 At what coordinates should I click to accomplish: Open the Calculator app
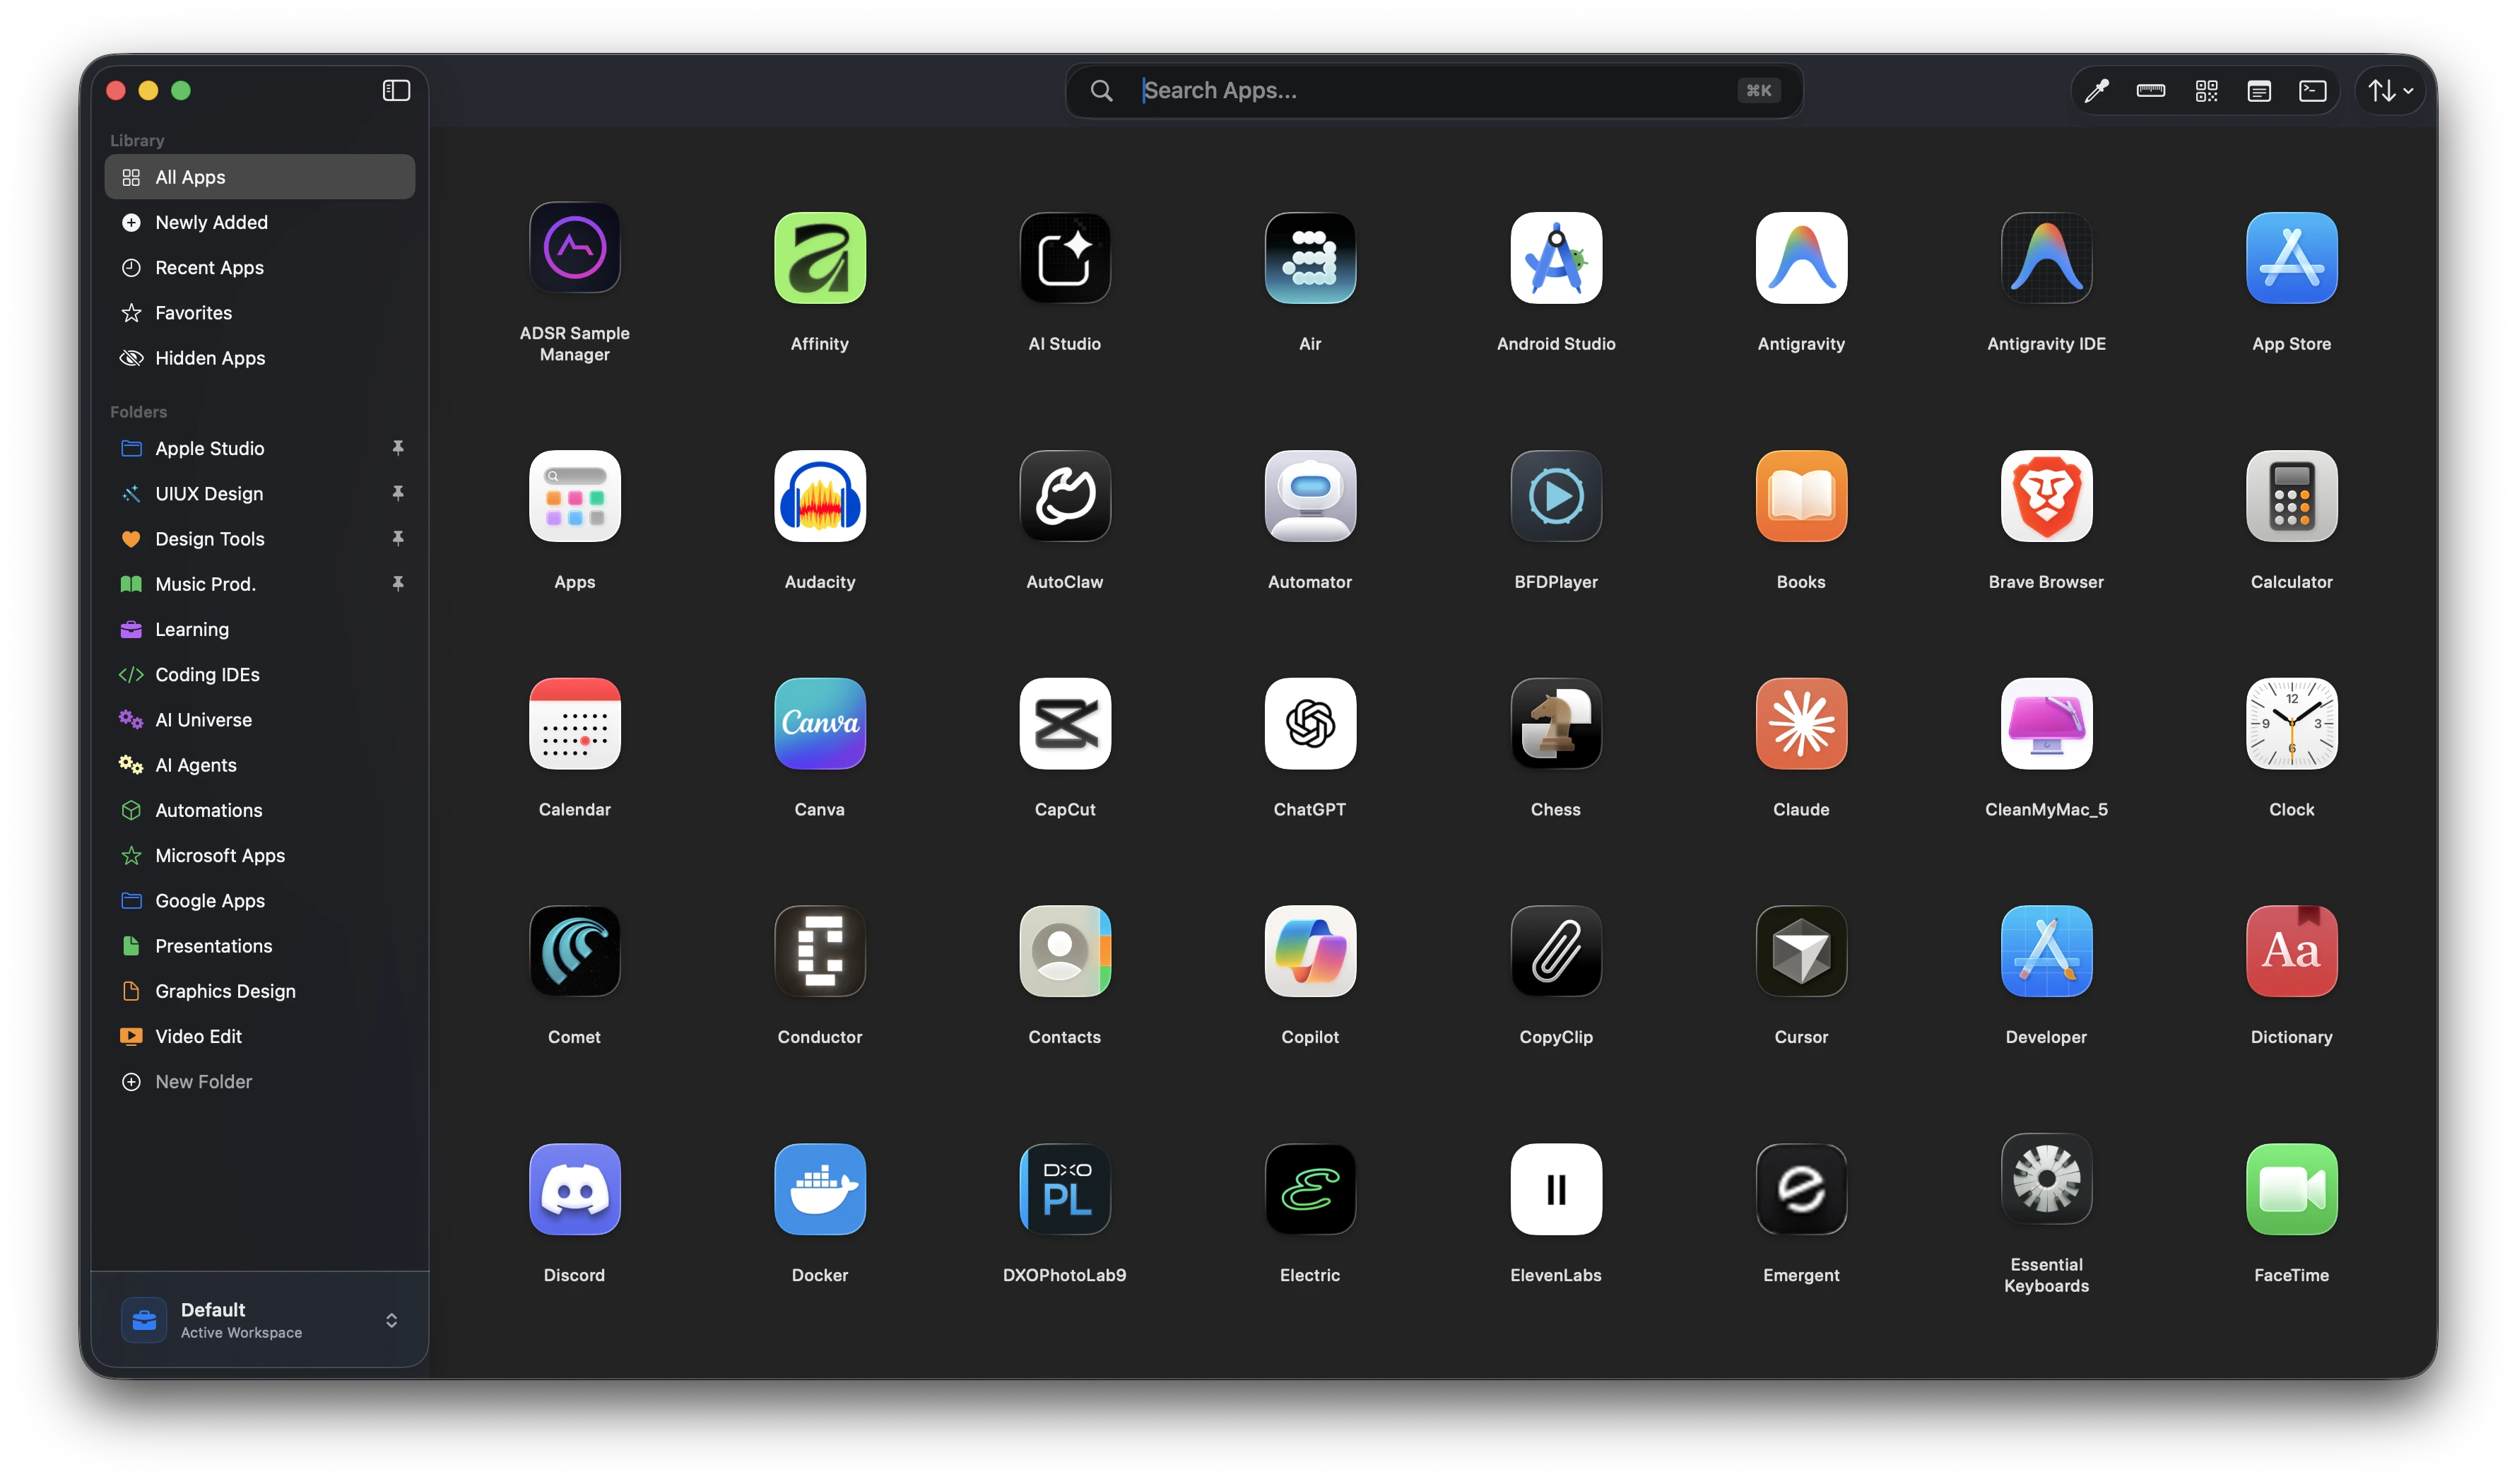pos(2291,496)
